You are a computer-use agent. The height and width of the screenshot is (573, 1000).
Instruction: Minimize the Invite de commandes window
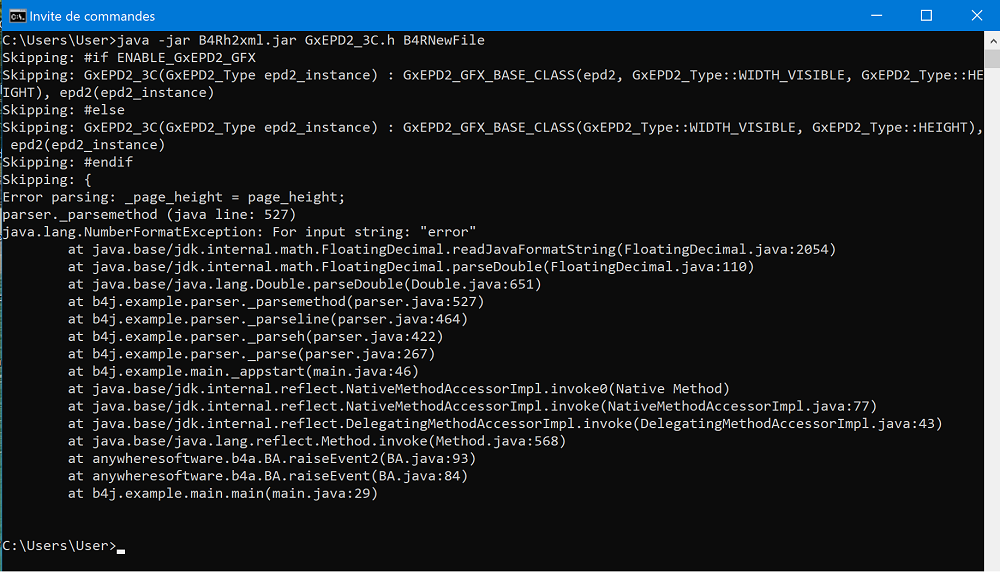click(x=876, y=15)
